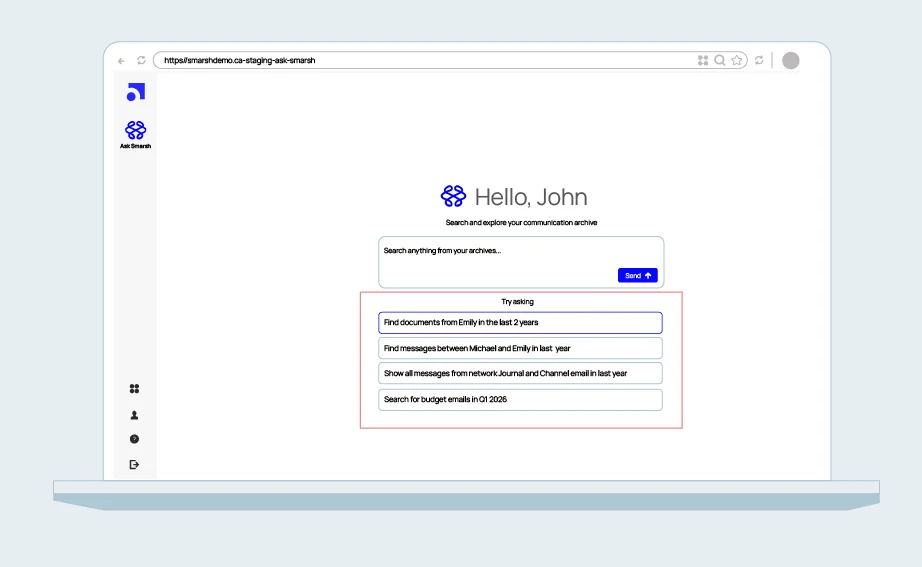Open the user profile icon in the sidebar
This screenshot has height=567, width=922.
(x=134, y=415)
